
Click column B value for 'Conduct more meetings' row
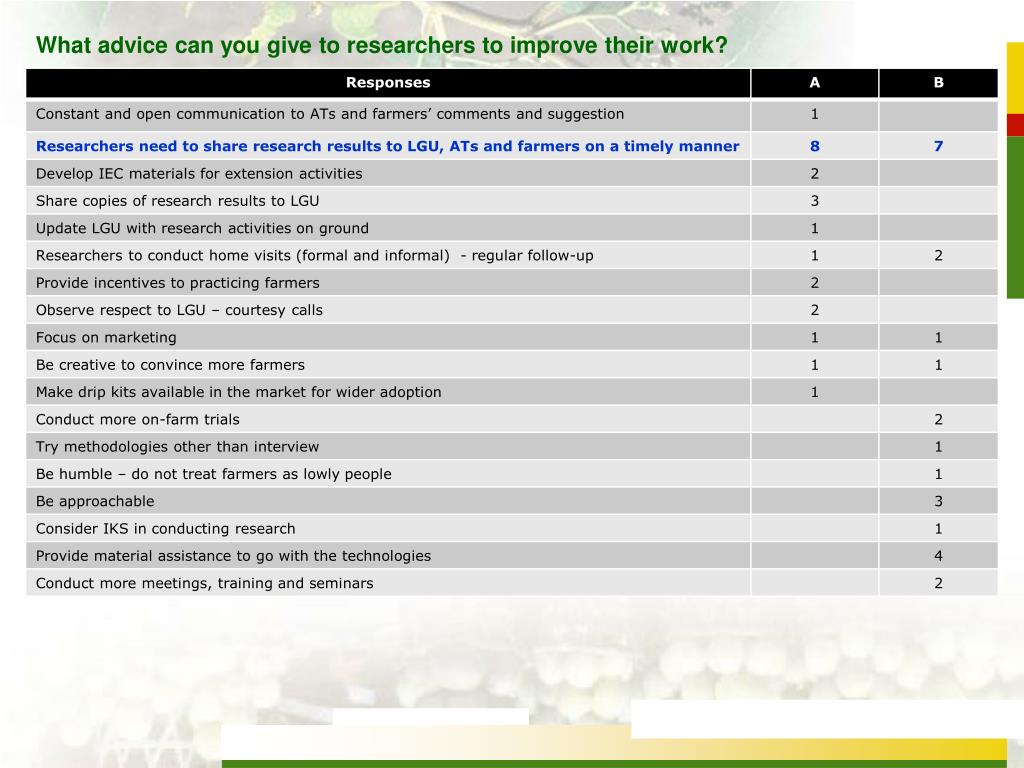pos(938,584)
